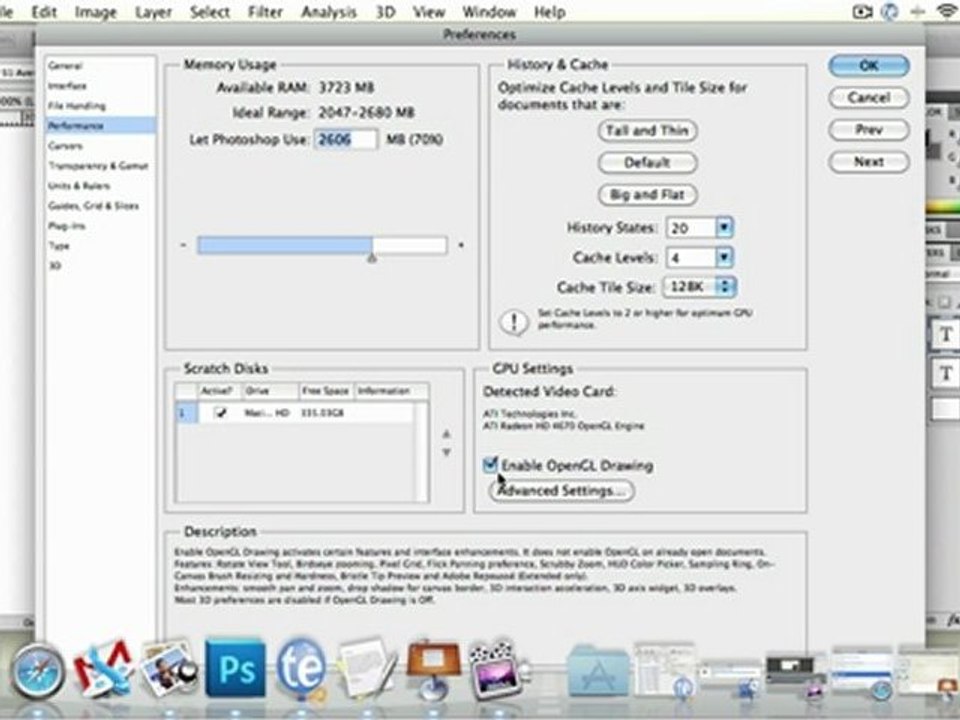Click the Let Photoshop Use memory field
Image resolution: width=960 pixels, height=720 pixels.
coord(346,140)
